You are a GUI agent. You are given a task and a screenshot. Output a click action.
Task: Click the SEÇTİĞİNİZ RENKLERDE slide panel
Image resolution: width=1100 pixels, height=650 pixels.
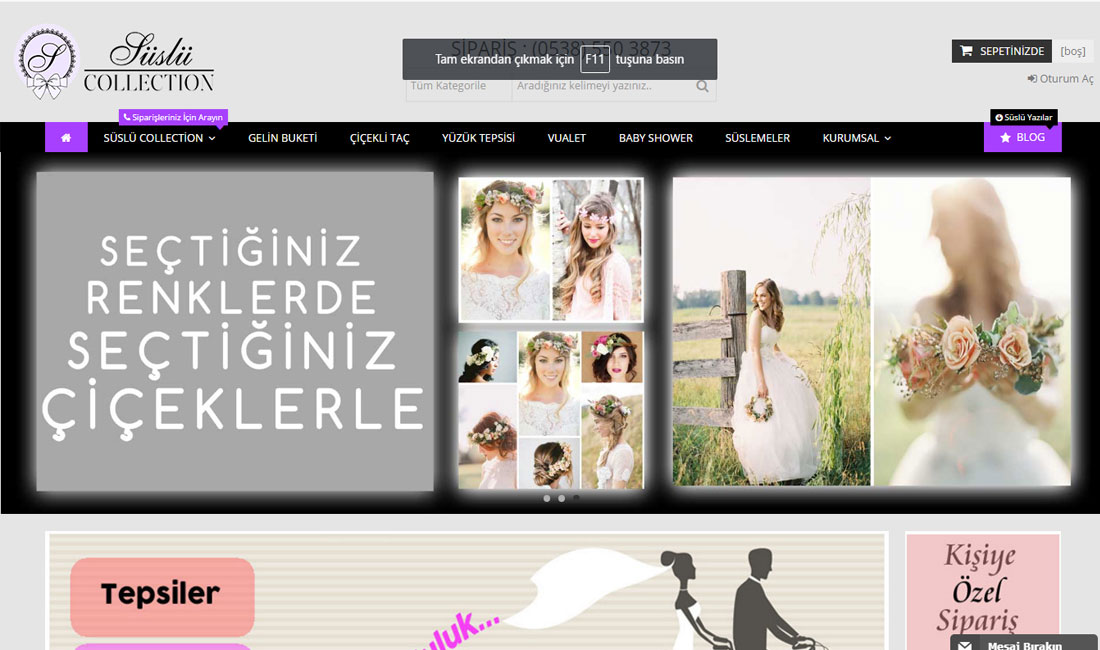pos(235,332)
